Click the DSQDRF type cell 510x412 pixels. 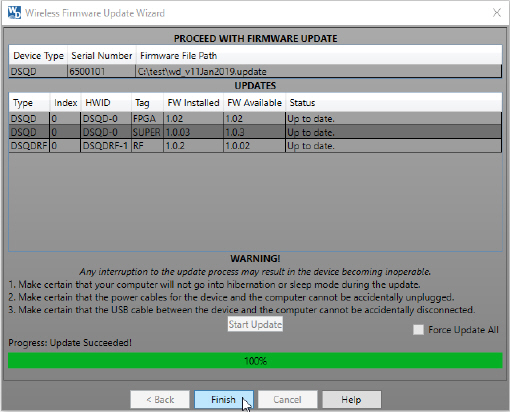(29, 146)
